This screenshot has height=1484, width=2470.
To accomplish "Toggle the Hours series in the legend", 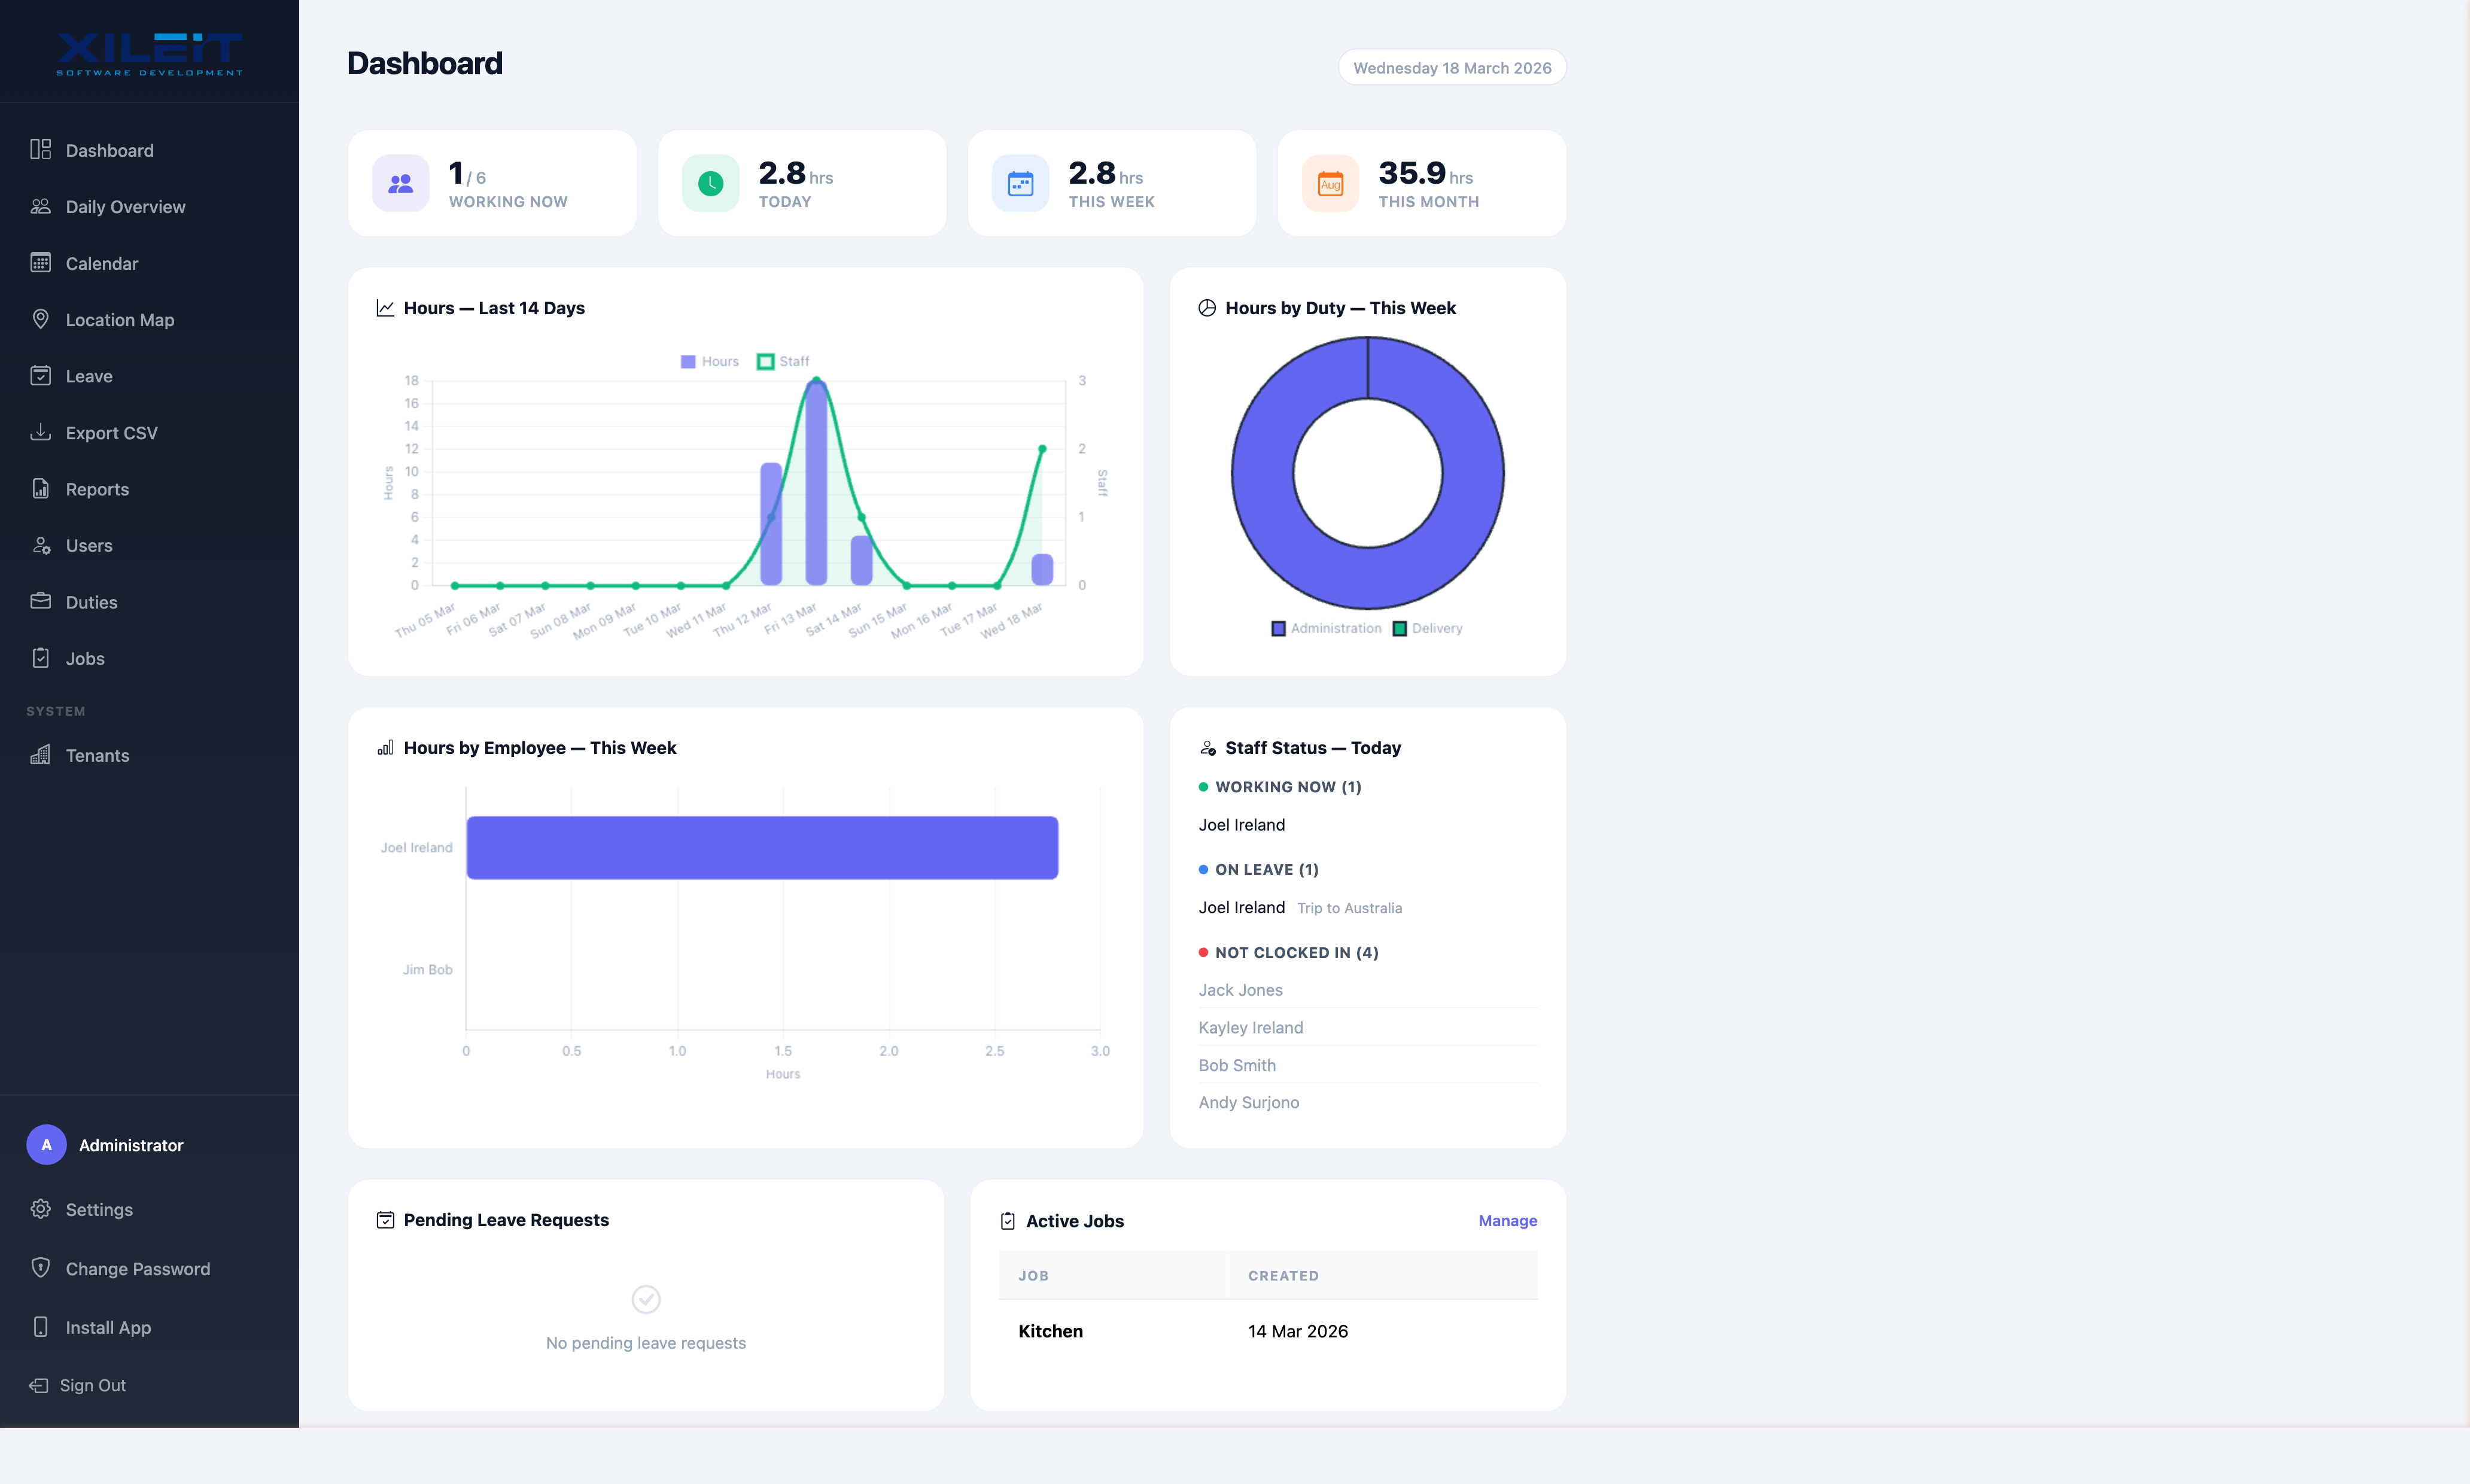I will point(709,360).
